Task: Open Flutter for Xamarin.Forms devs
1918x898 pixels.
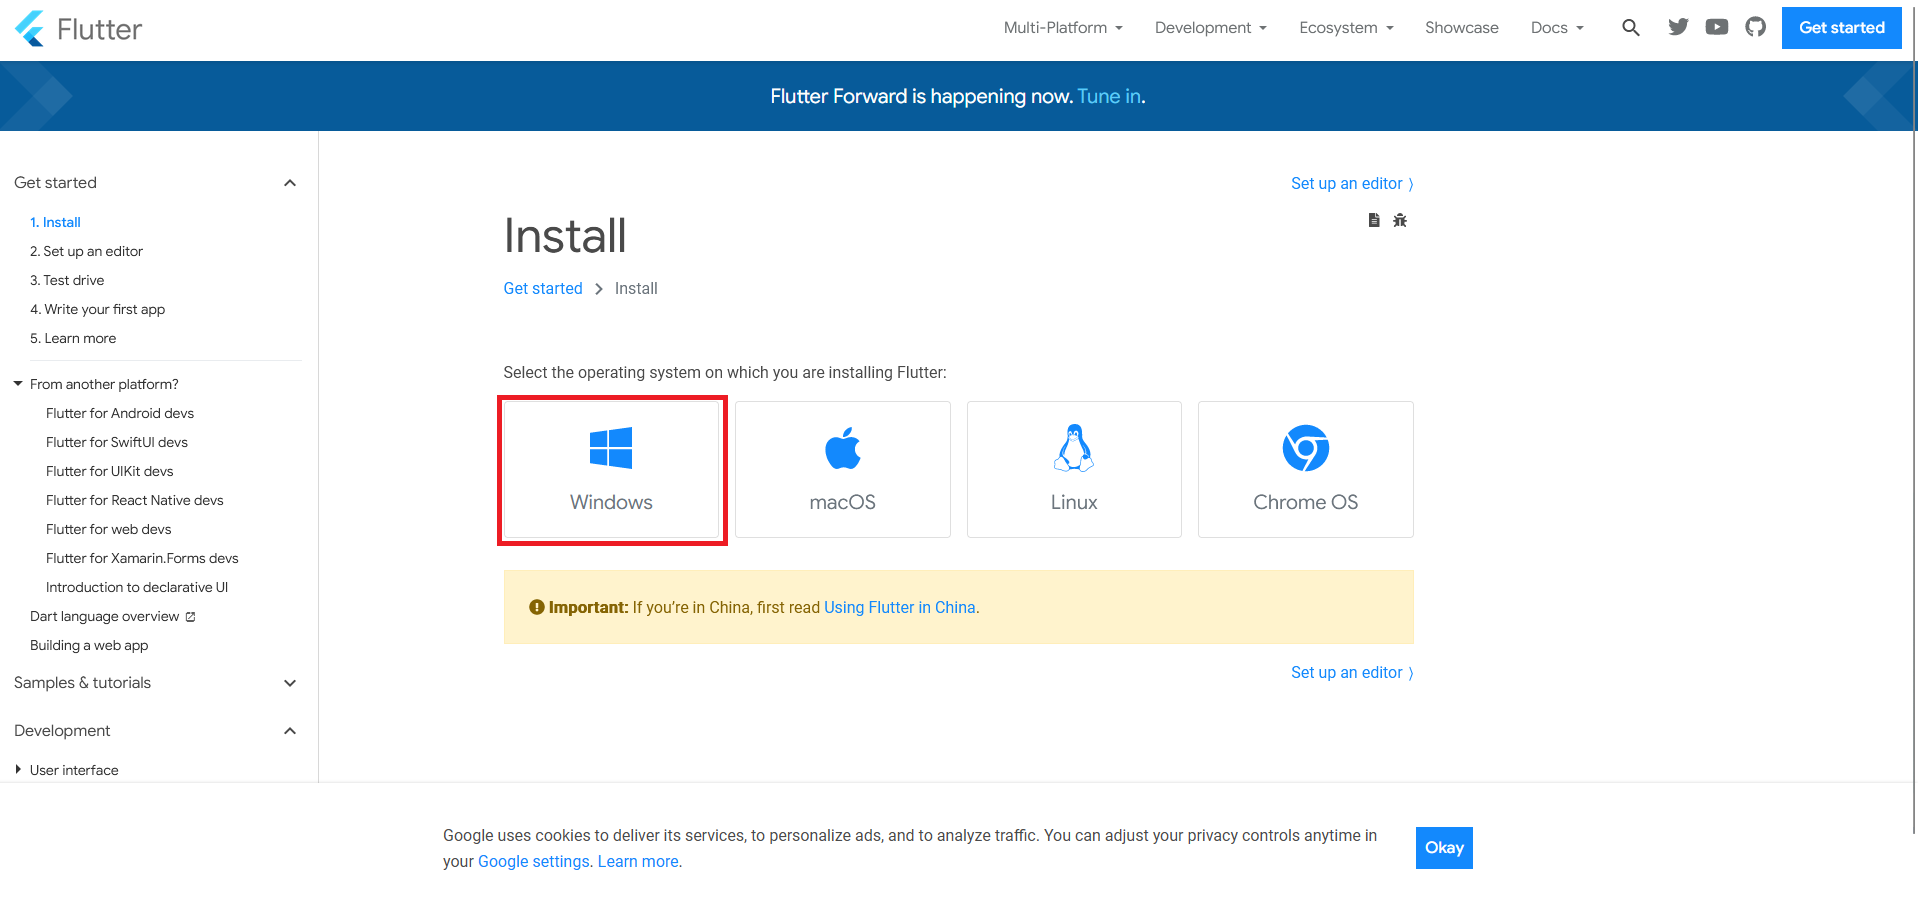Action: click(x=142, y=558)
